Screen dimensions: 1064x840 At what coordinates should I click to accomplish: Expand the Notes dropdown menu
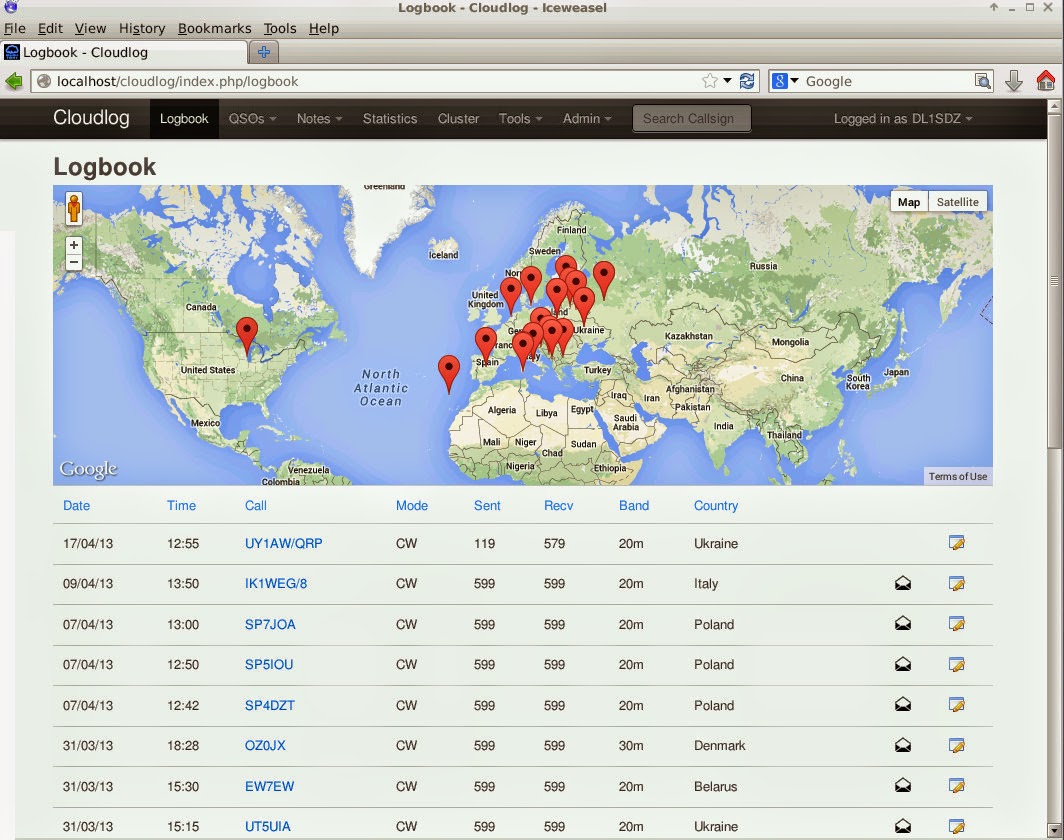click(x=319, y=119)
